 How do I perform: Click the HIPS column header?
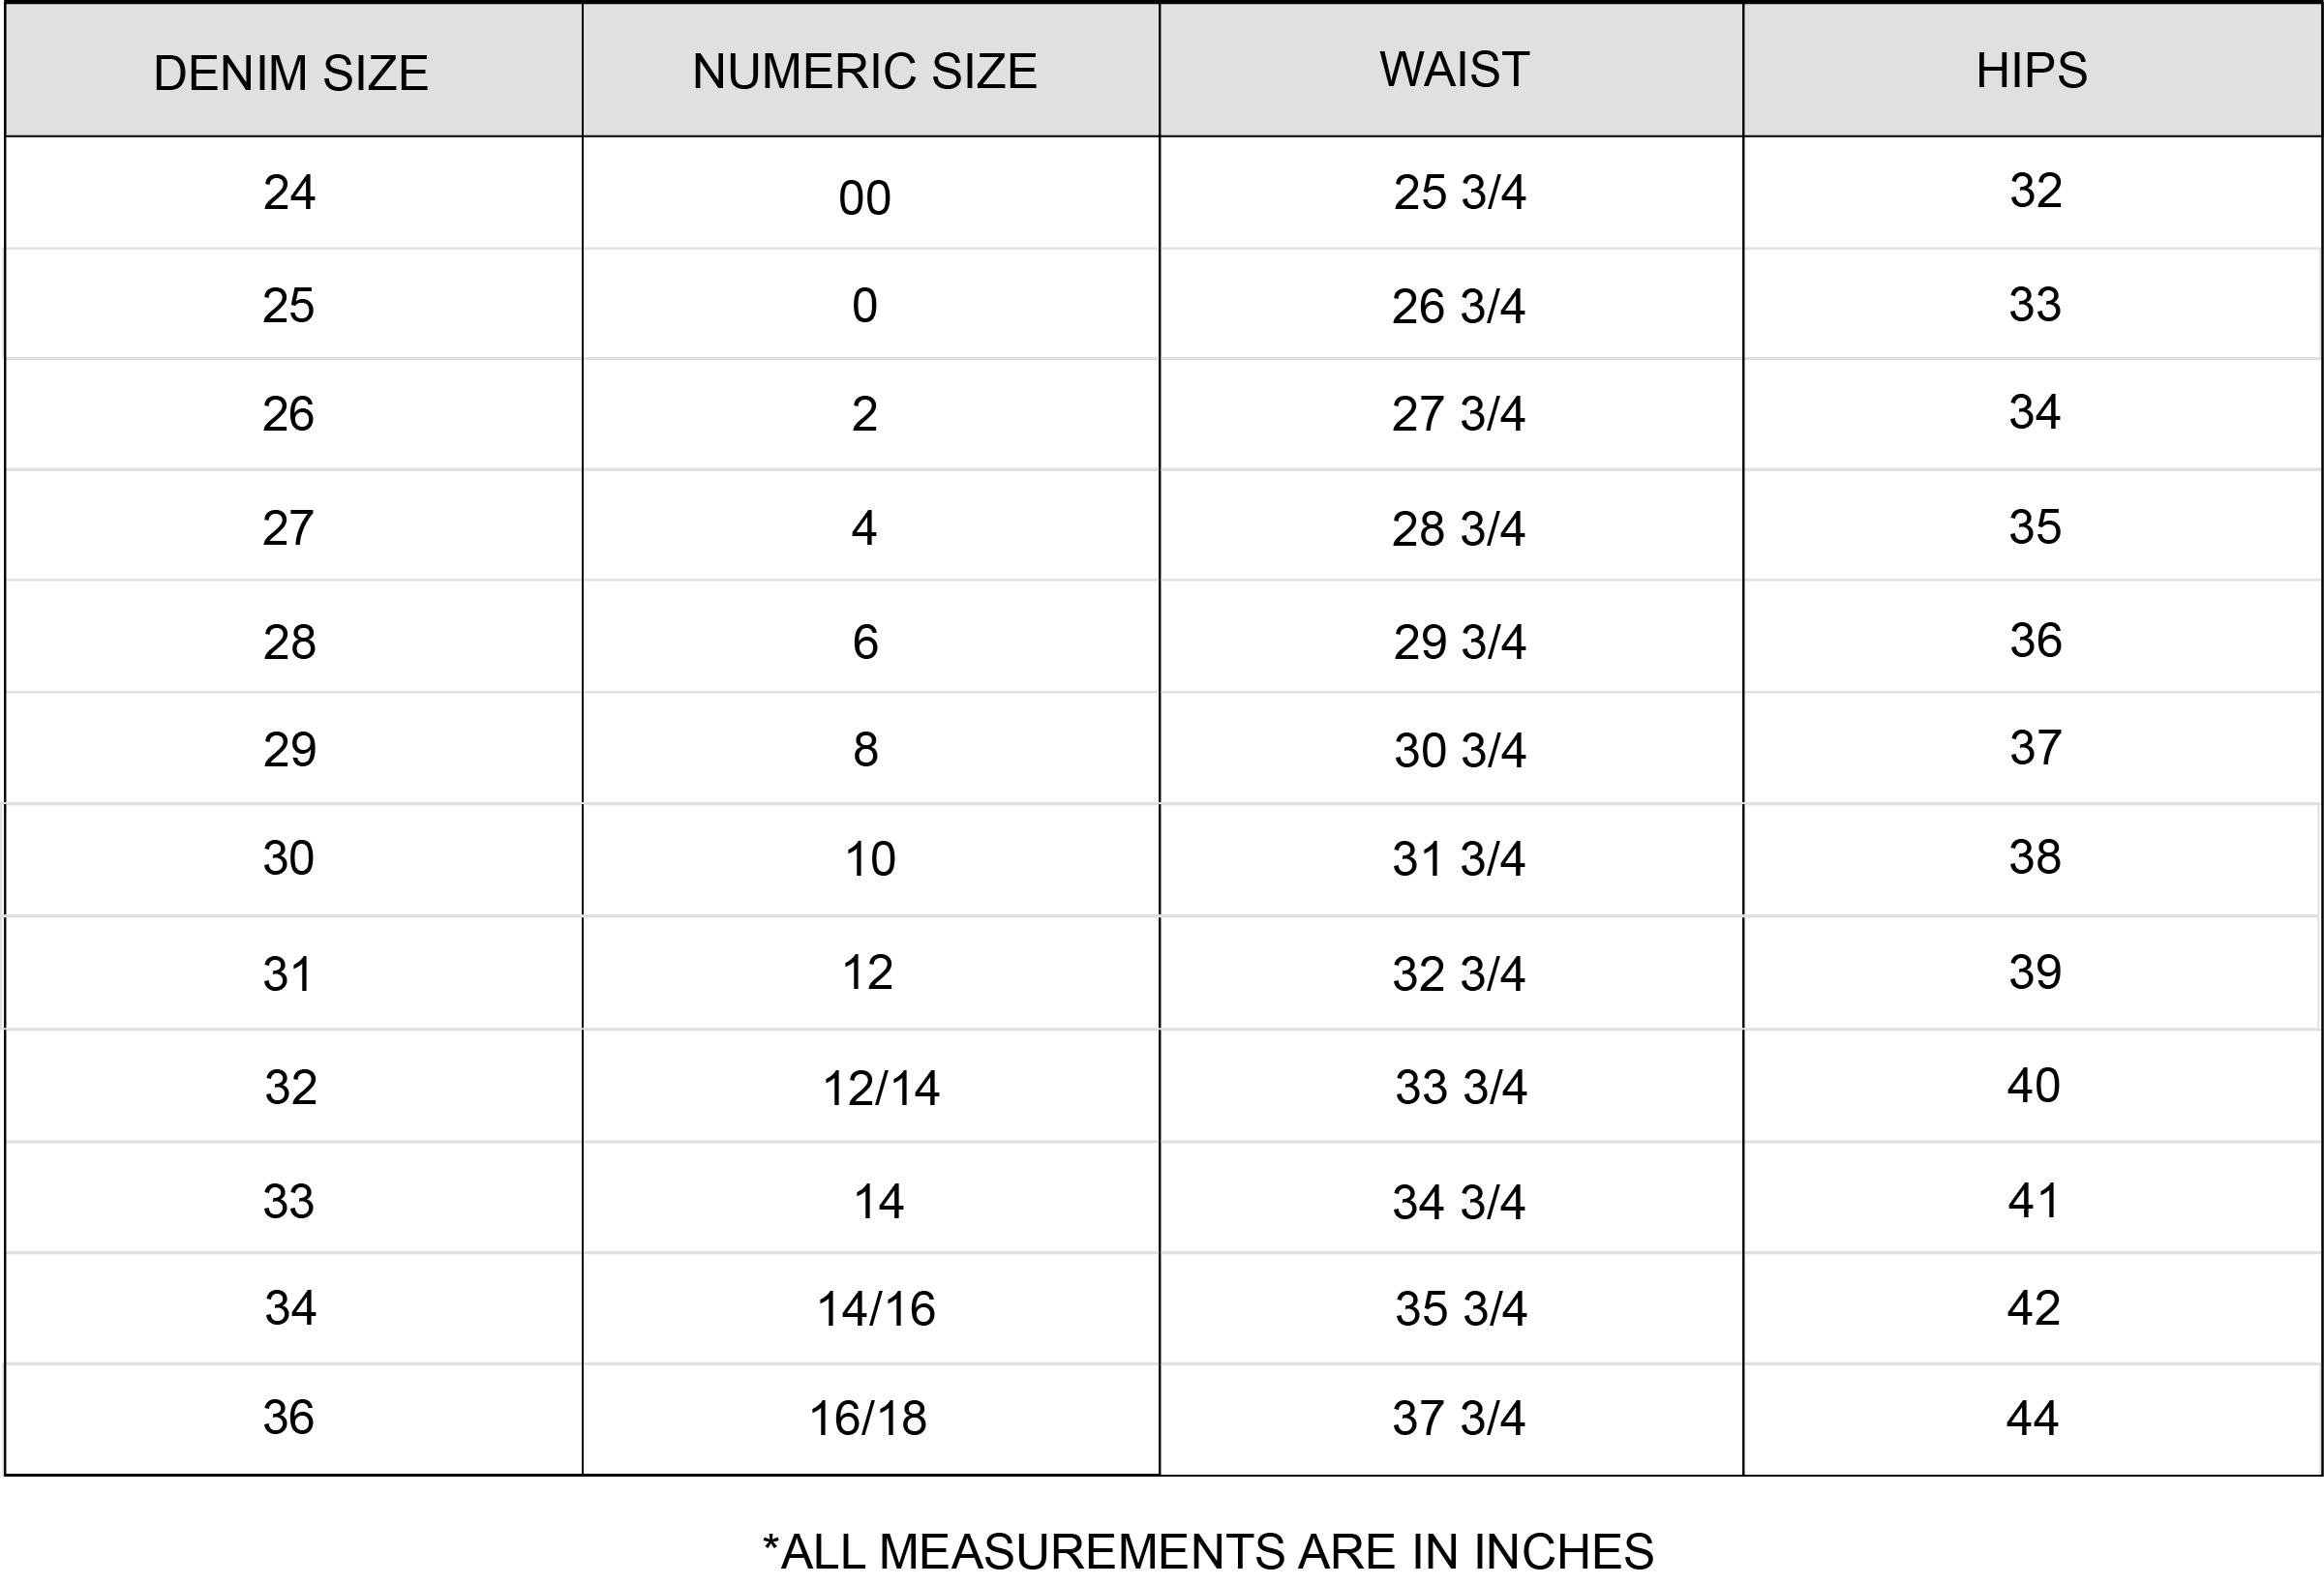pyautogui.click(x=2031, y=70)
